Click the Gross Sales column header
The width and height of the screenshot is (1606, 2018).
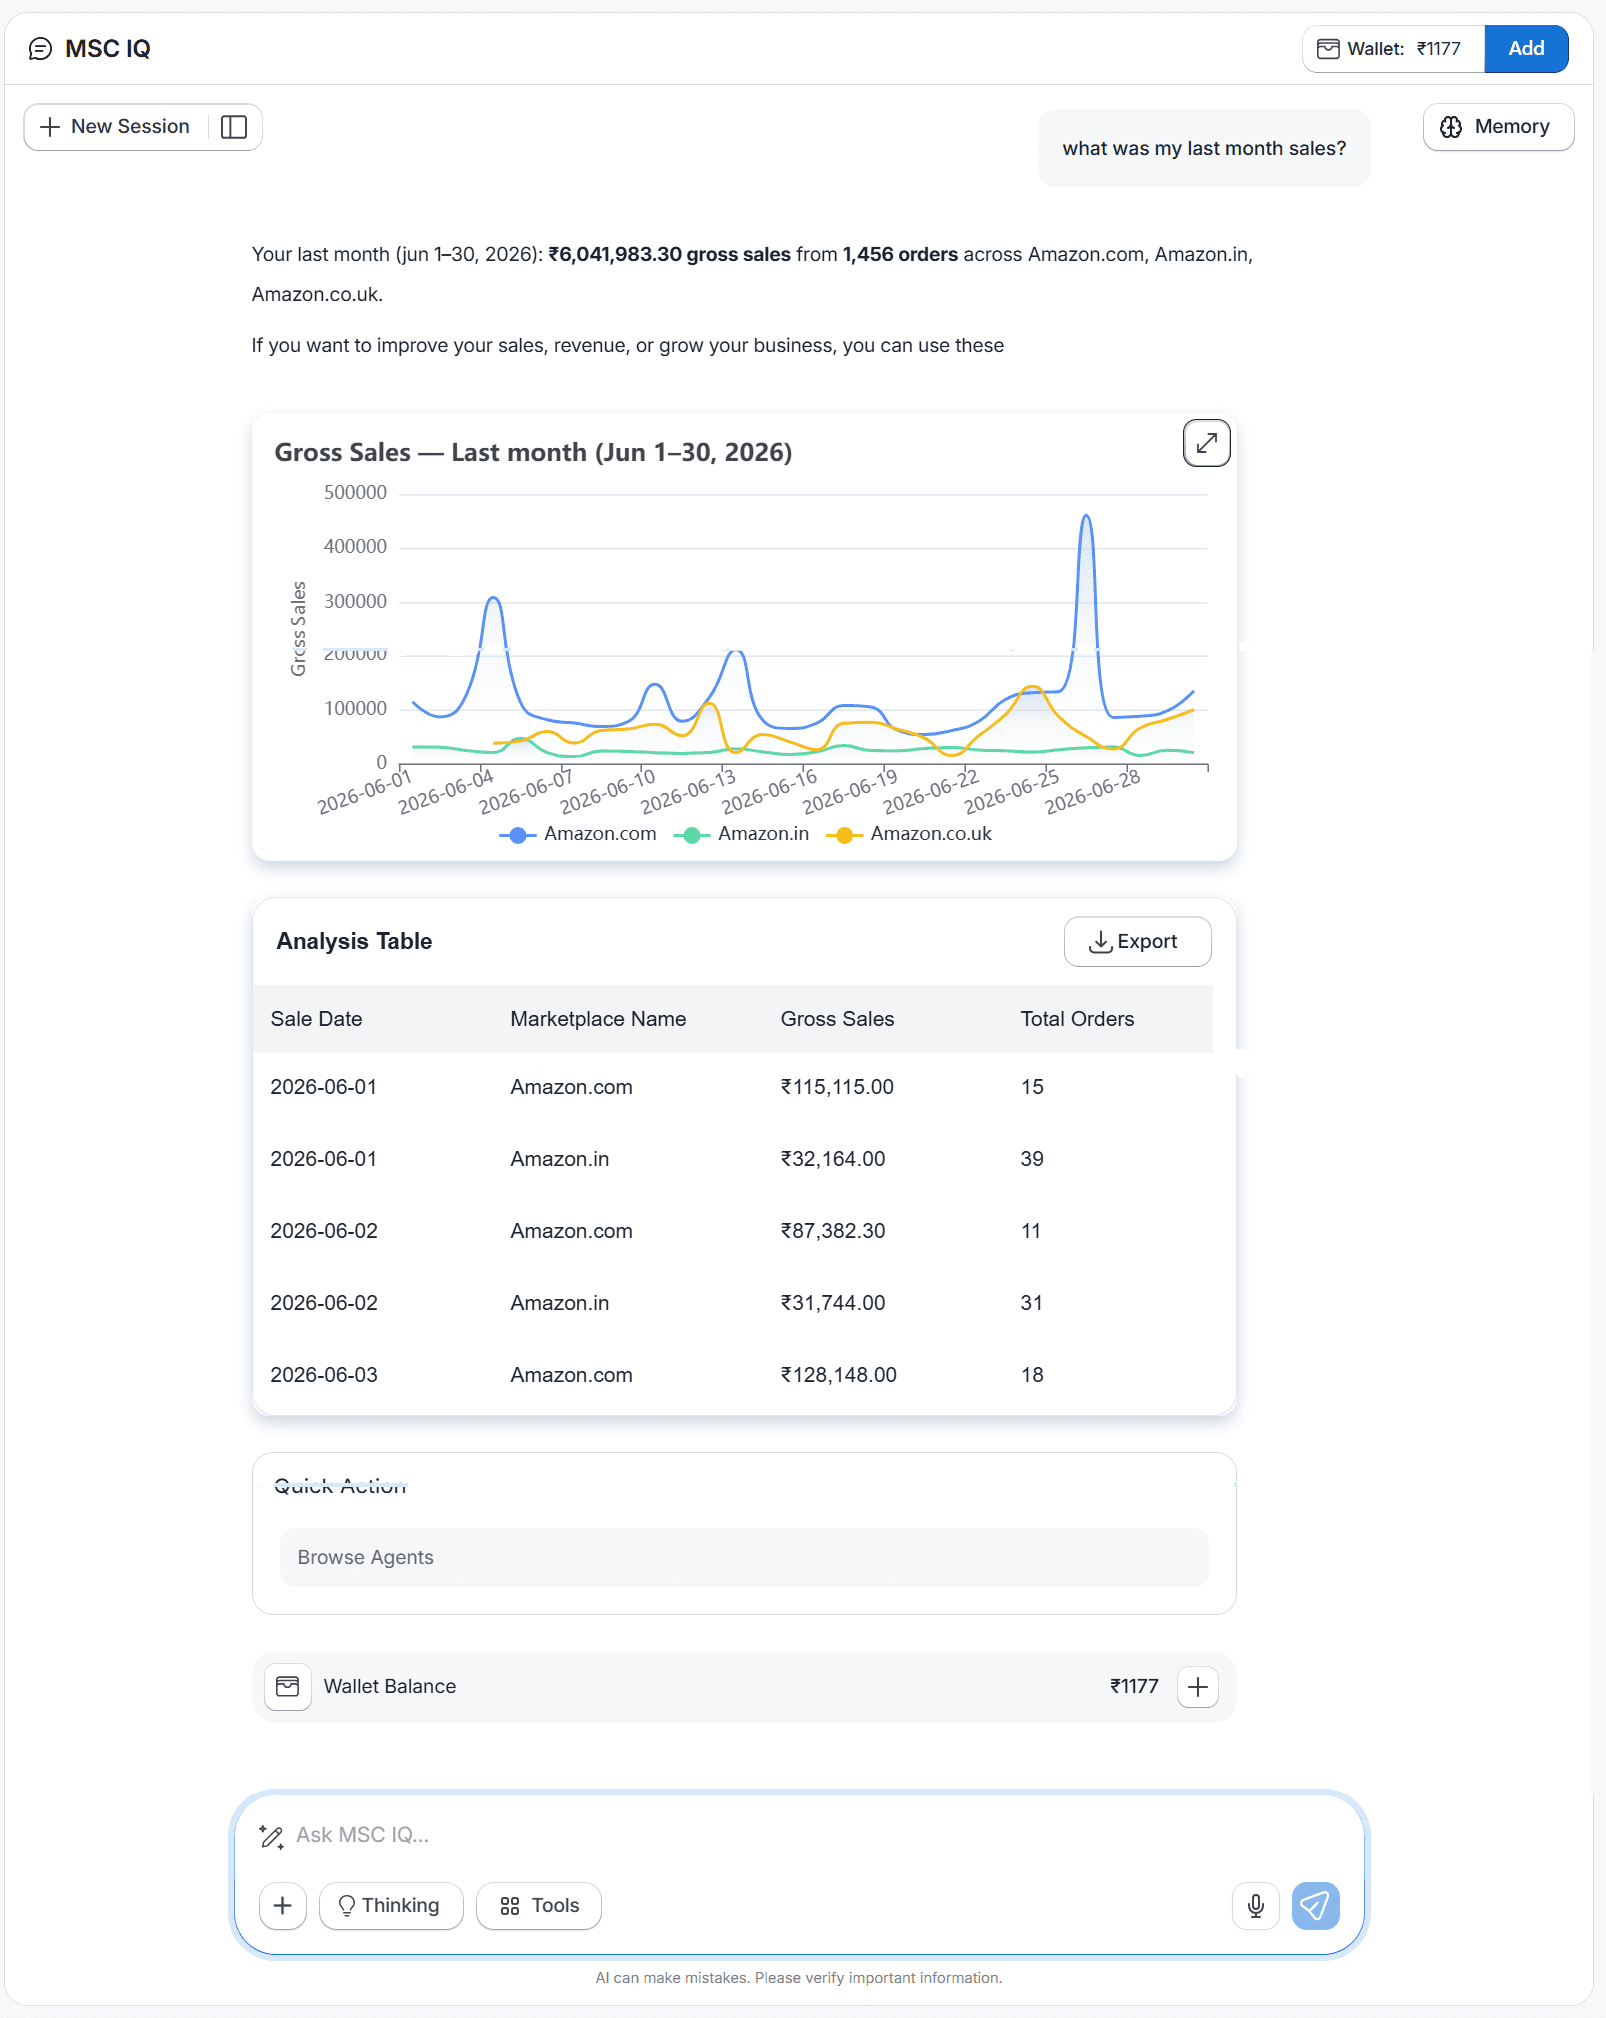837,1019
